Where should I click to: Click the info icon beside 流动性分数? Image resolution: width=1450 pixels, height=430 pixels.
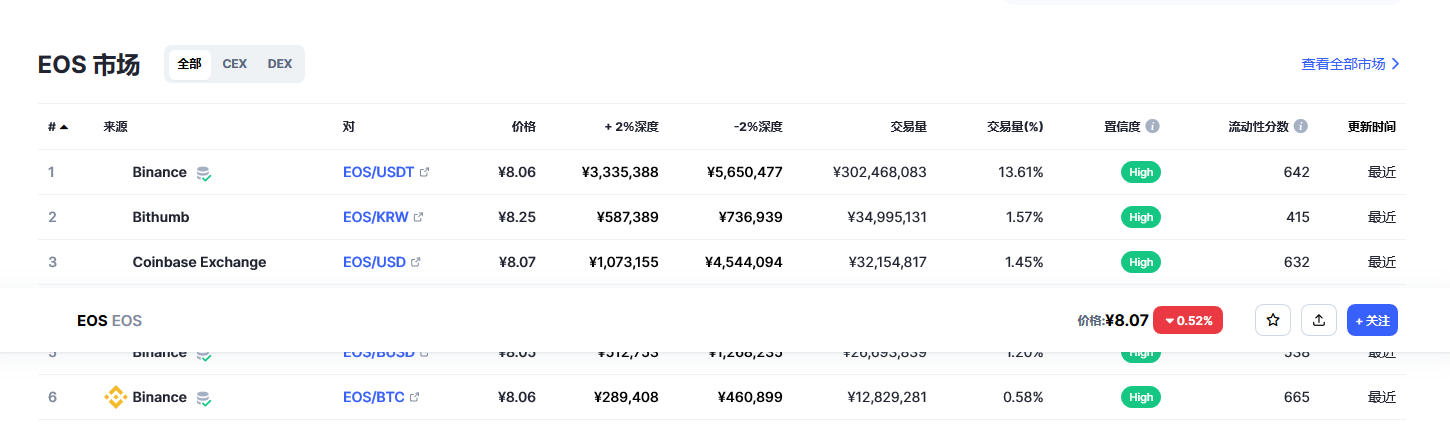(1301, 127)
